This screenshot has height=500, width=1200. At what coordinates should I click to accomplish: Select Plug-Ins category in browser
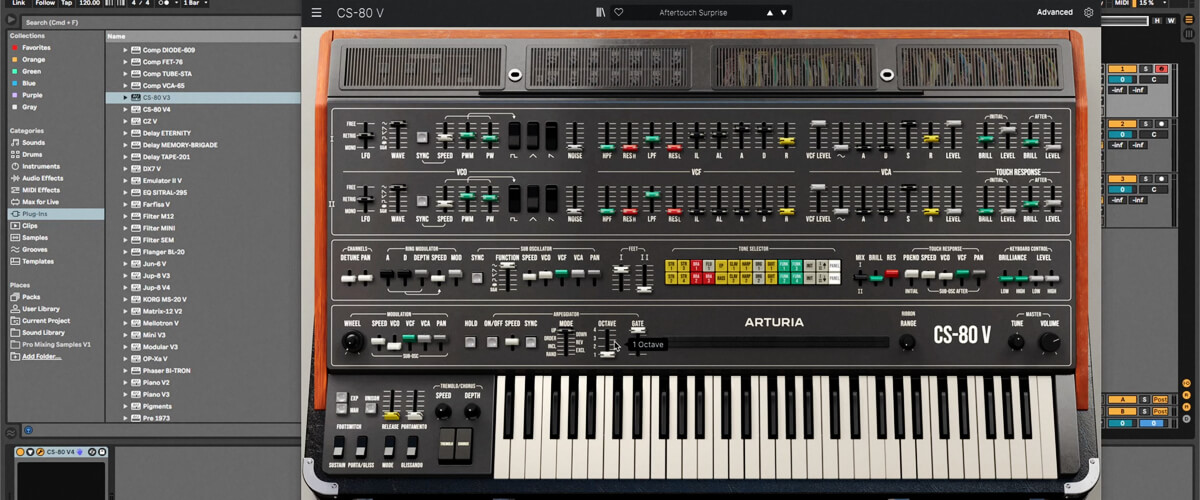[55, 214]
